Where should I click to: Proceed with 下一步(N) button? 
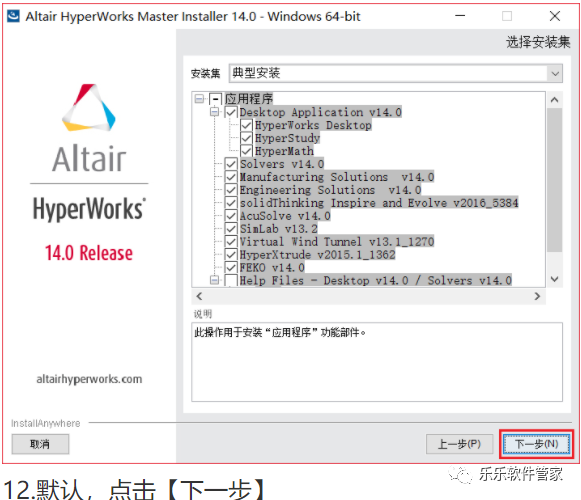pyautogui.click(x=536, y=444)
